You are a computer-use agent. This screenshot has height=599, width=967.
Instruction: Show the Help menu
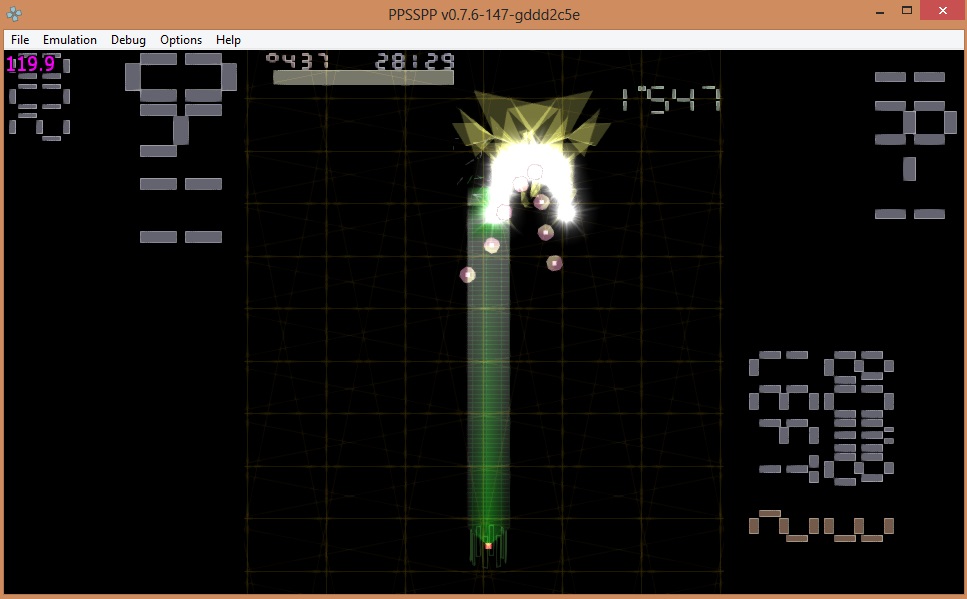point(228,40)
